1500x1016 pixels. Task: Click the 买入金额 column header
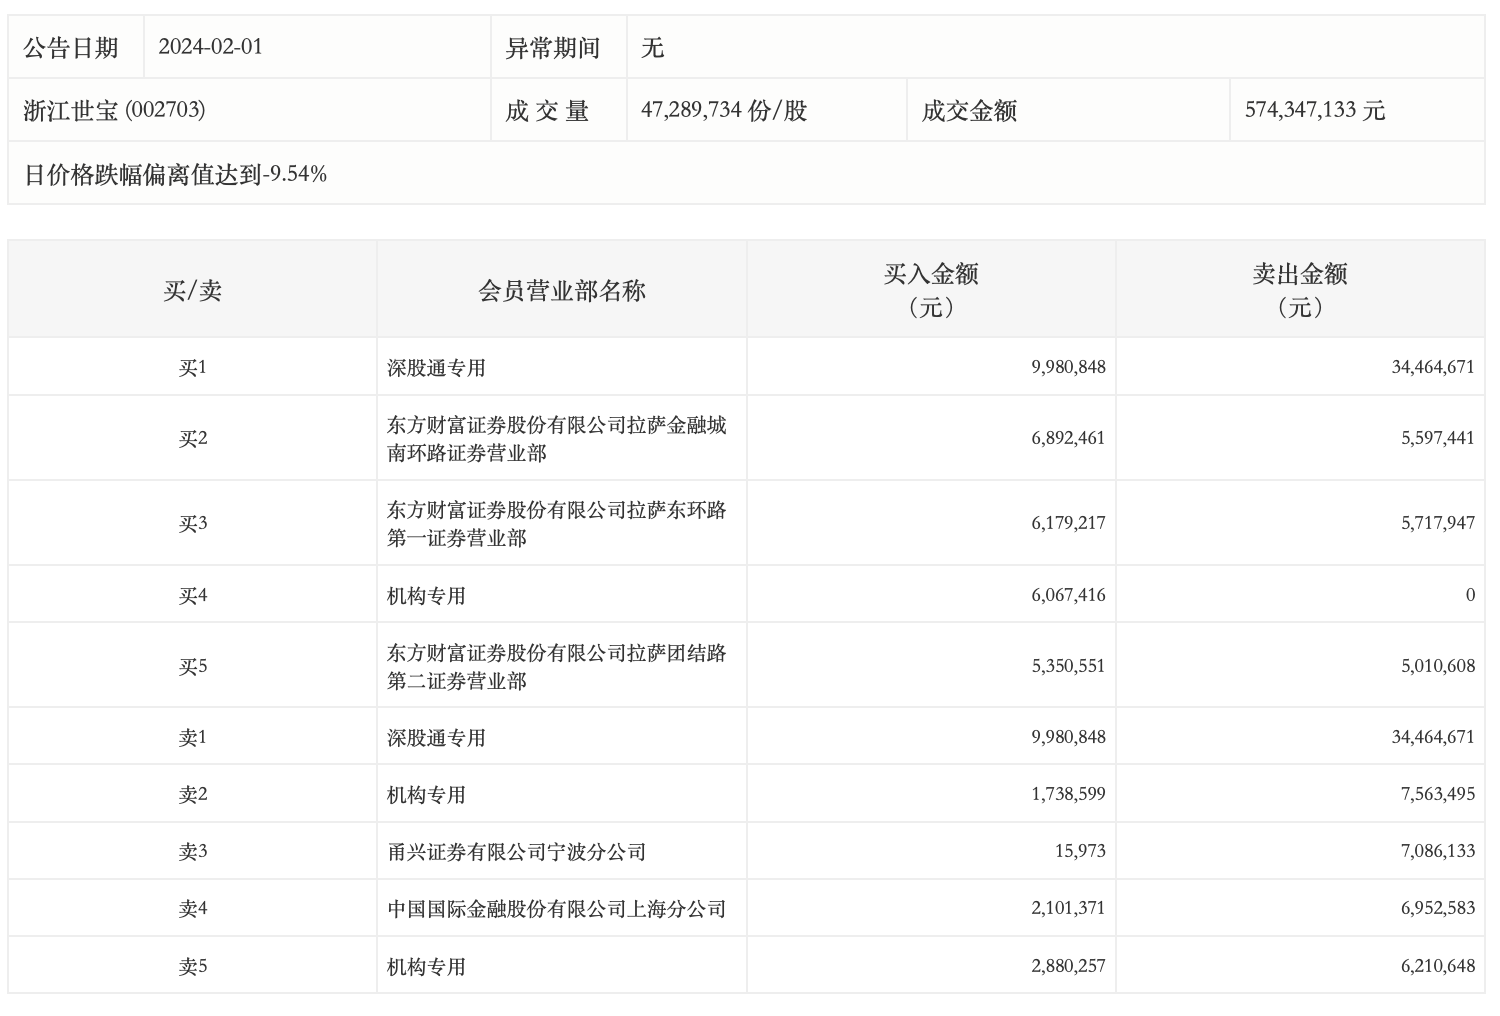(931, 290)
